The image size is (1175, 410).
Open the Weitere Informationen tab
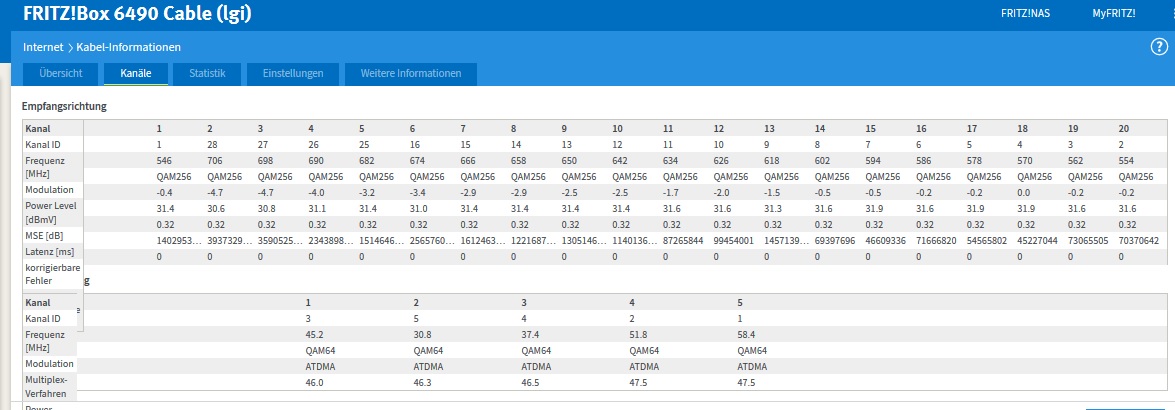click(411, 73)
